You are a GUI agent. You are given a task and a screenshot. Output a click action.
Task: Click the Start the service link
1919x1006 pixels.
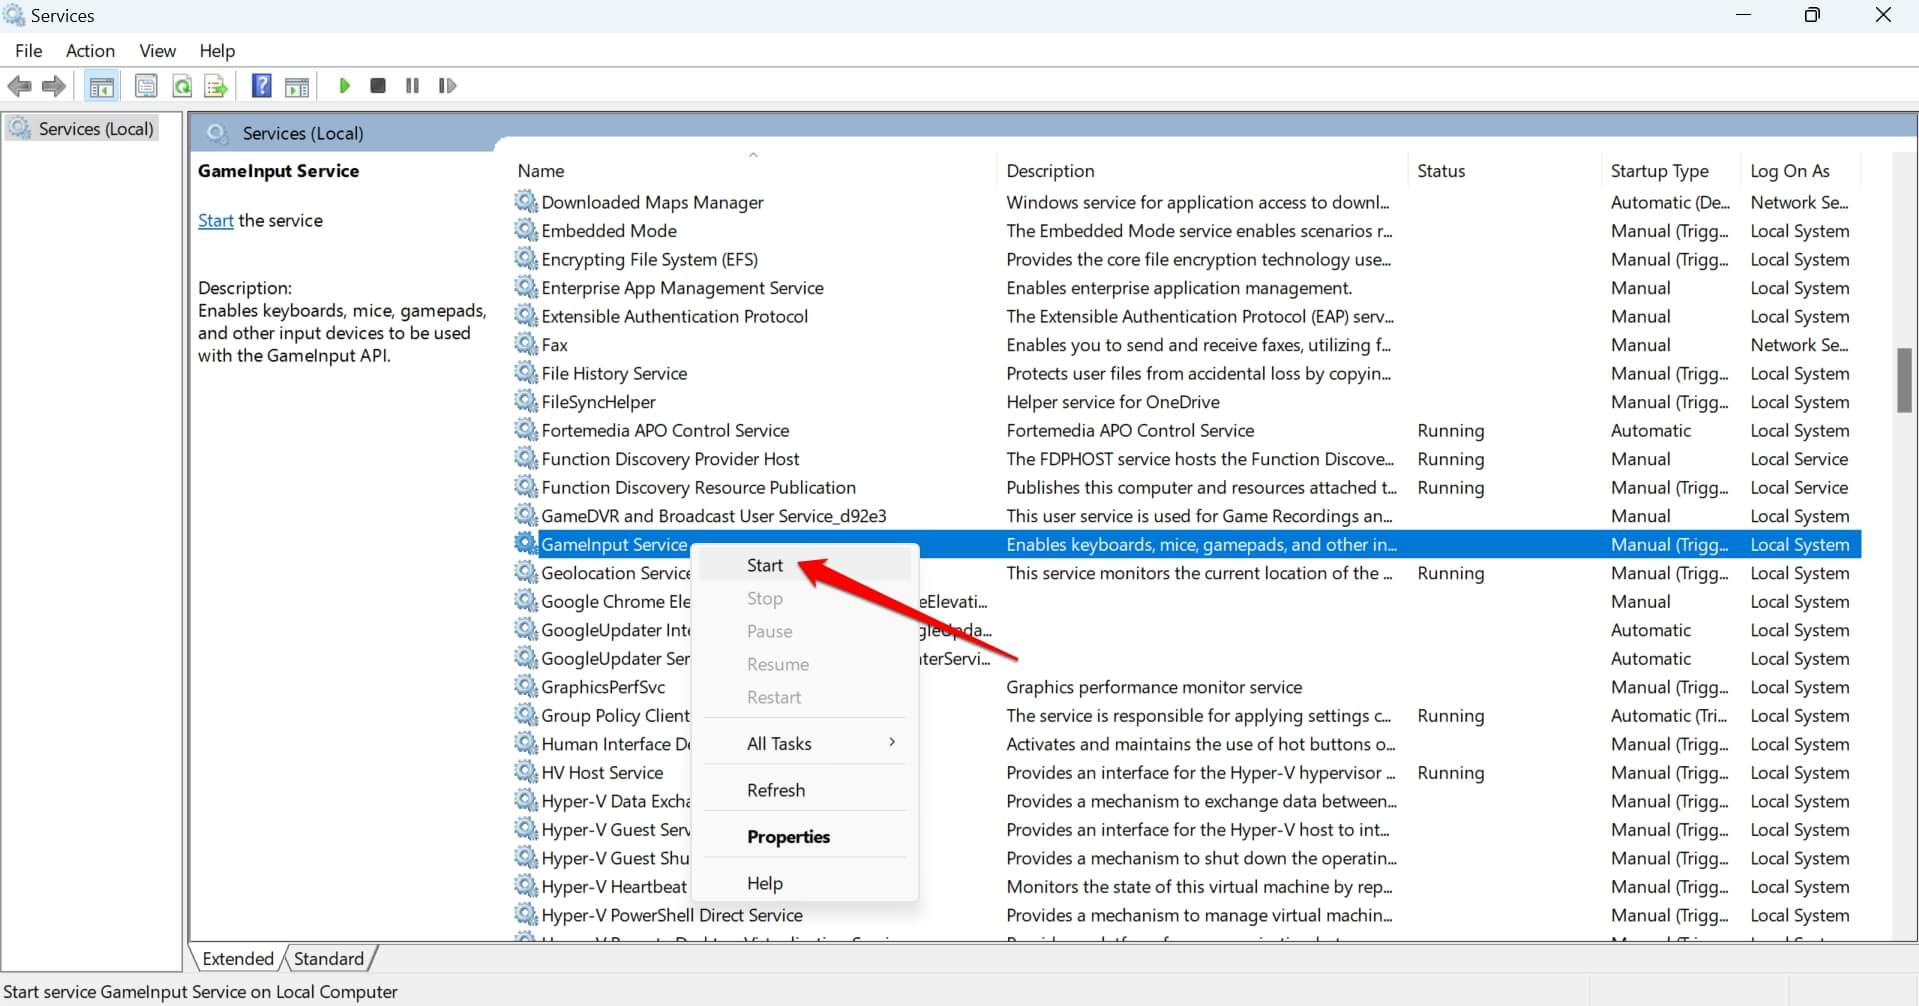tap(215, 221)
